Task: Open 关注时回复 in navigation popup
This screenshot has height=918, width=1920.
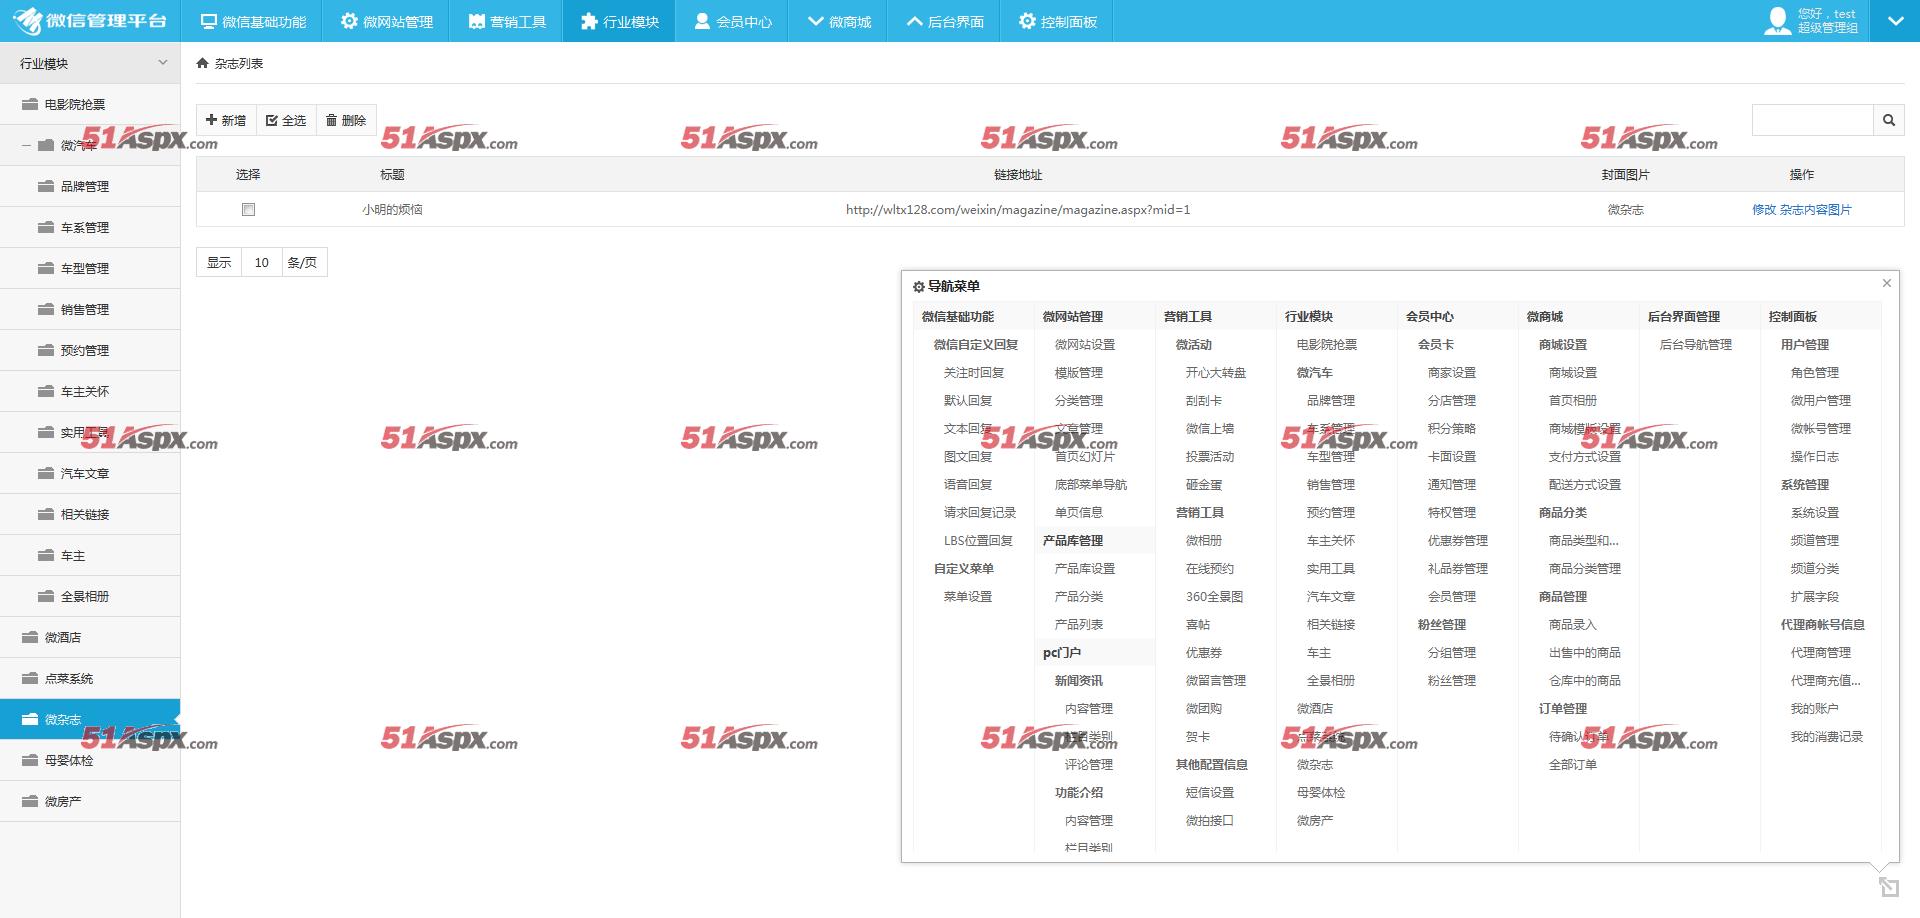Action: (x=974, y=372)
